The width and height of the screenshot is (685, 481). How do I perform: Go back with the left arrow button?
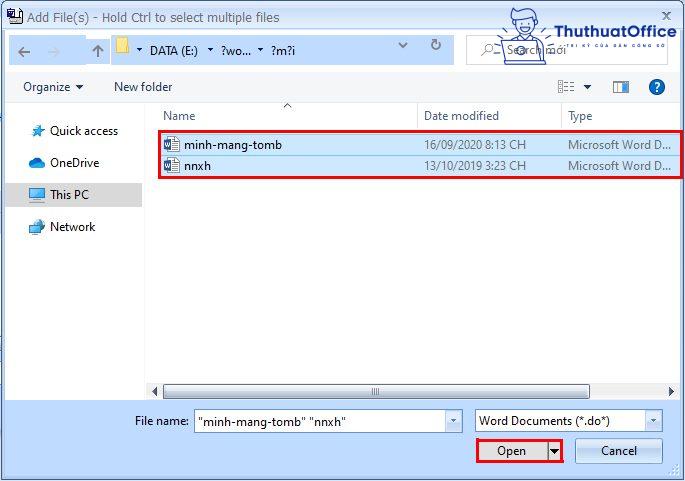24,52
